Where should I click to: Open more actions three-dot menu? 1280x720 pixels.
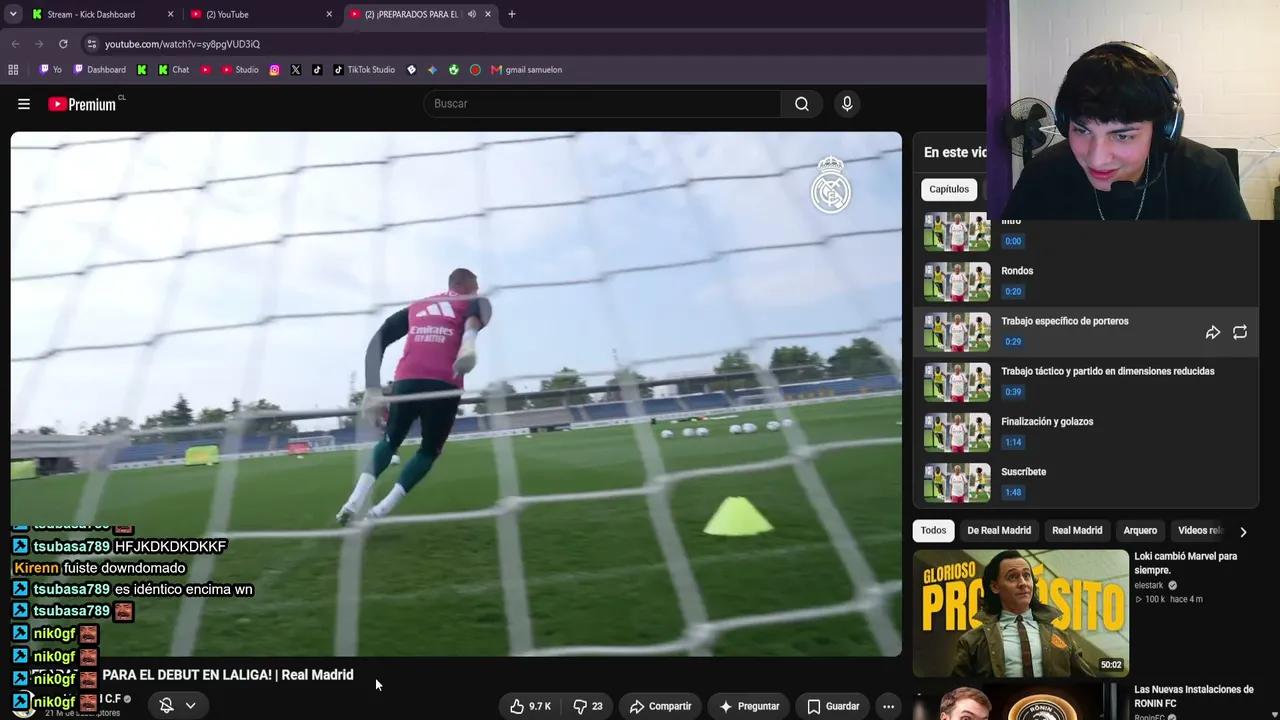point(888,706)
